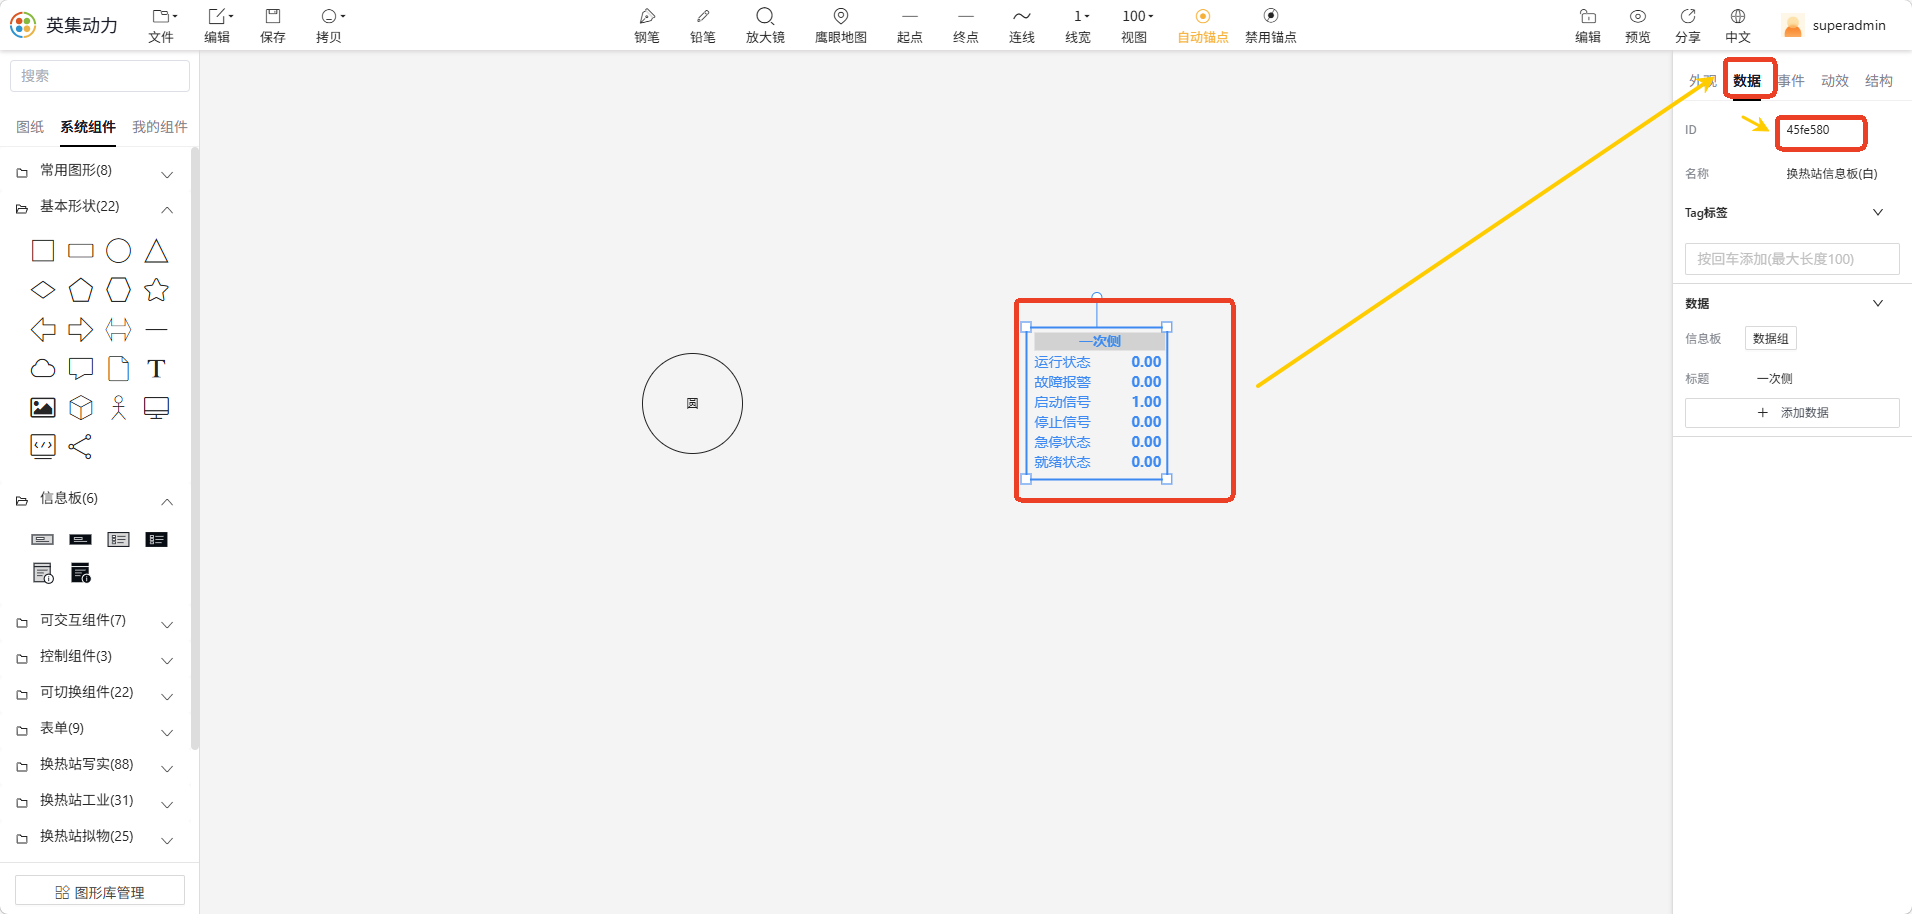This screenshot has width=1912, height=914.
Task: Select the stick person shape
Action: [119, 408]
